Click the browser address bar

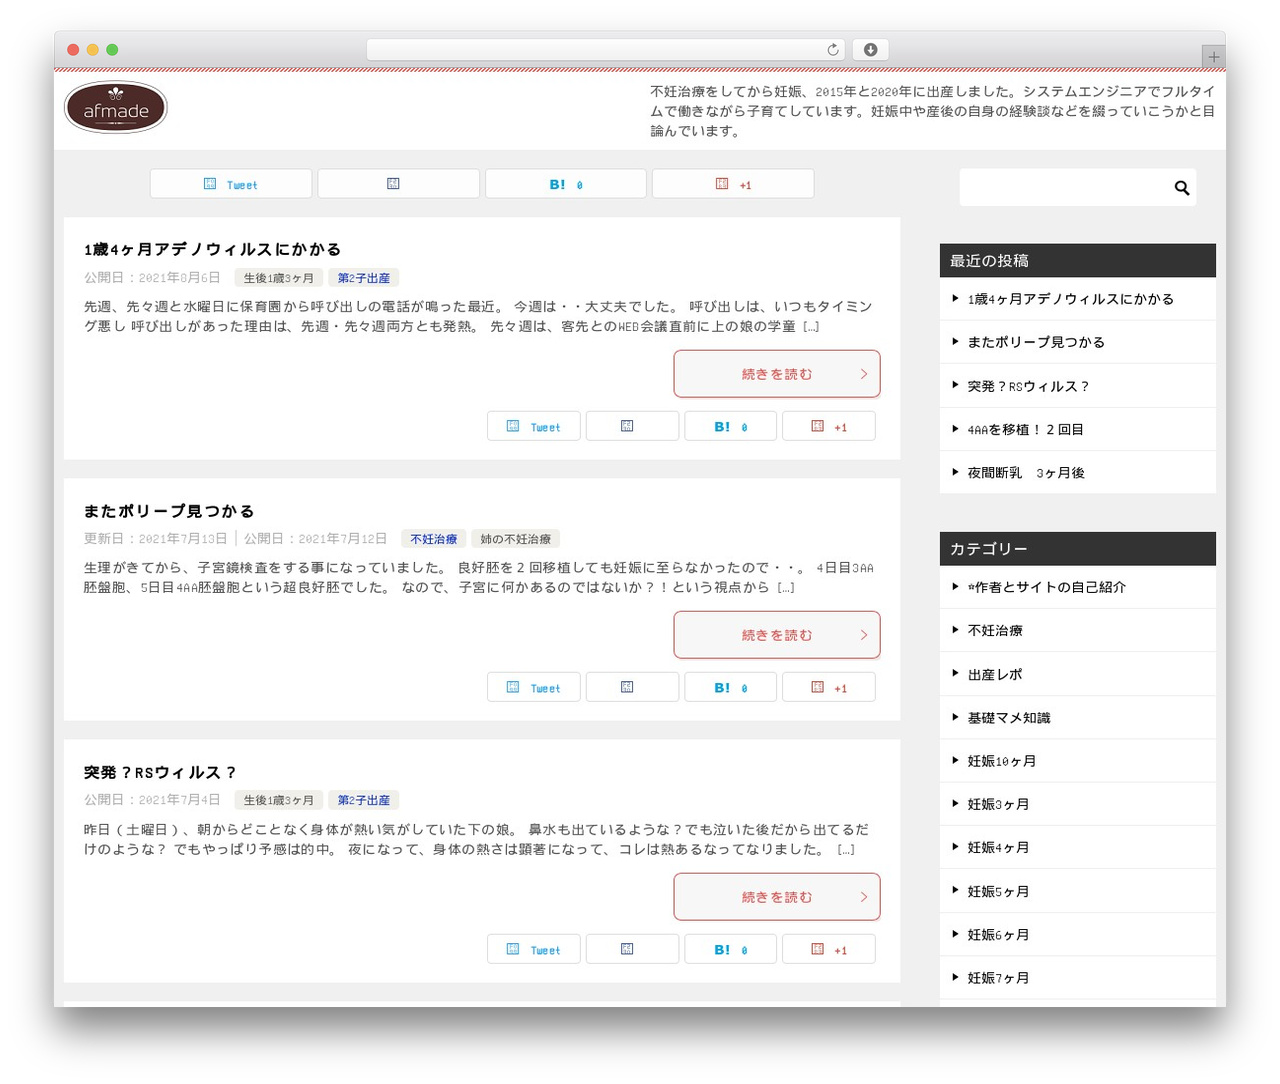coord(606,50)
